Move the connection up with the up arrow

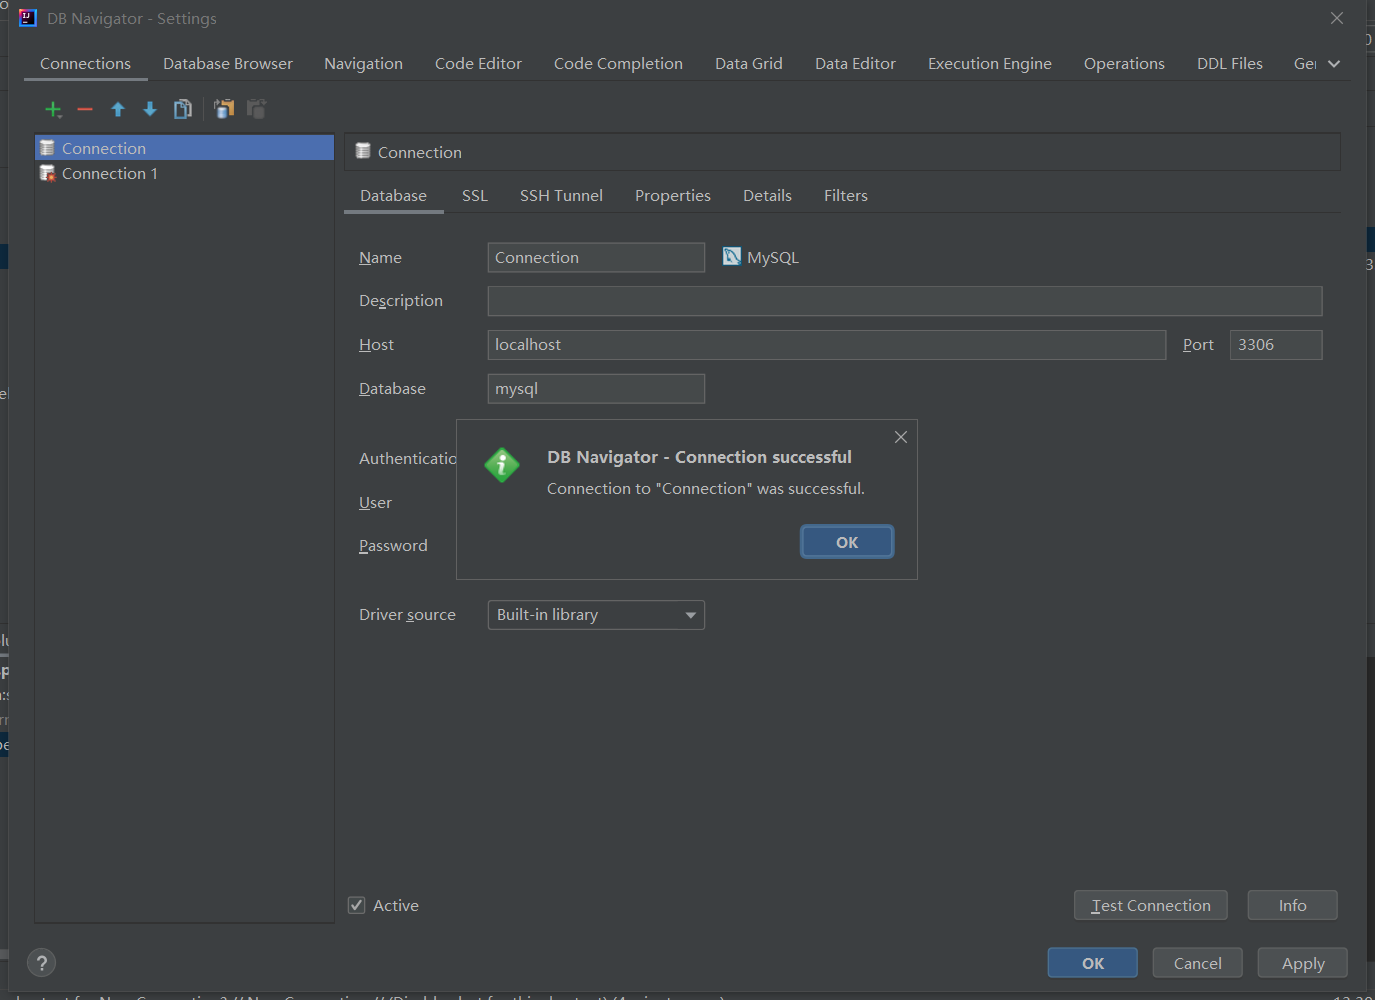click(x=117, y=109)
